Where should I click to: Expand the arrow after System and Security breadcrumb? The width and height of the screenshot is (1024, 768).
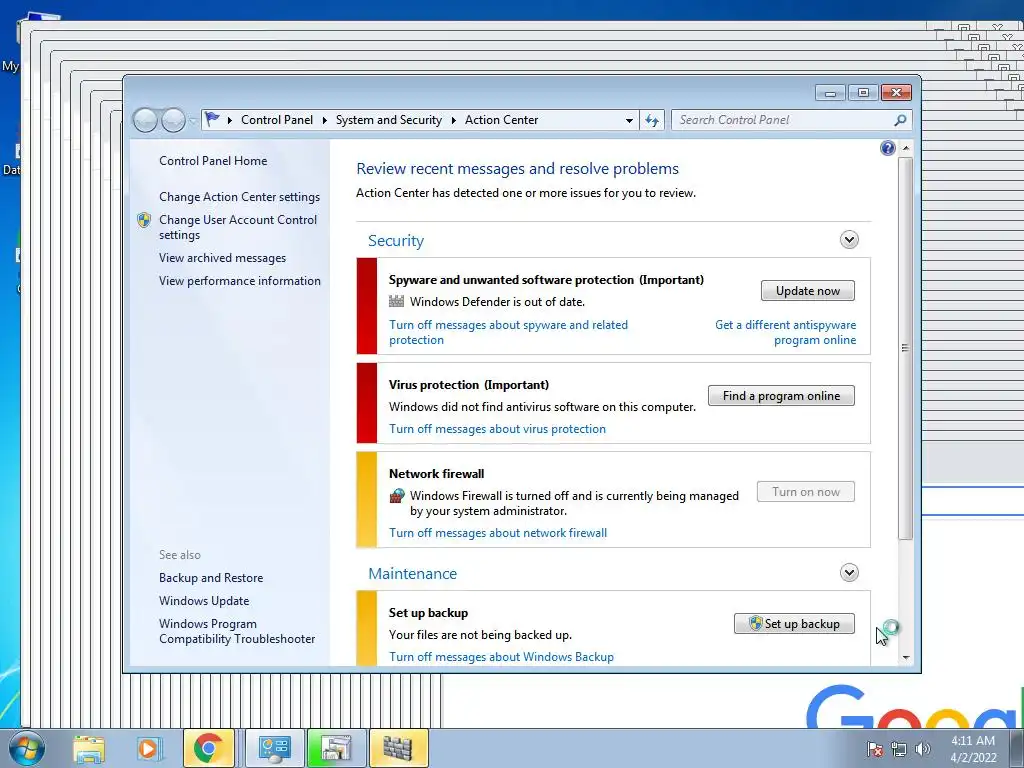(453, 120)
